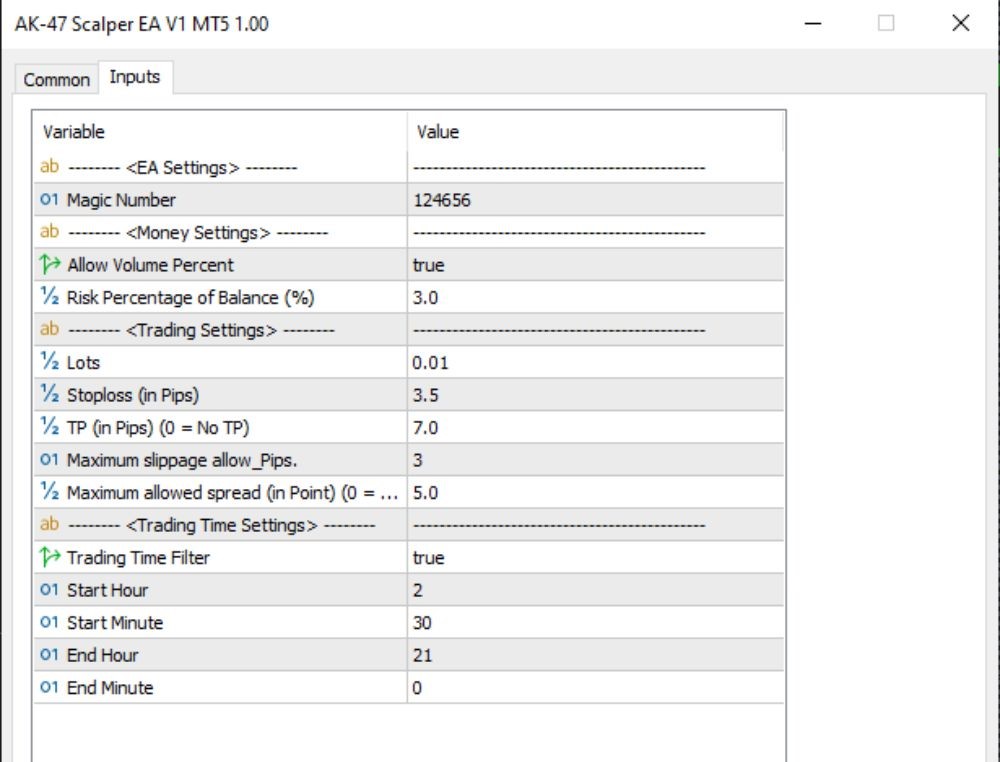
Task: Click the integer icon beside Maximum slippage allow_Pips
Action: 49,460
